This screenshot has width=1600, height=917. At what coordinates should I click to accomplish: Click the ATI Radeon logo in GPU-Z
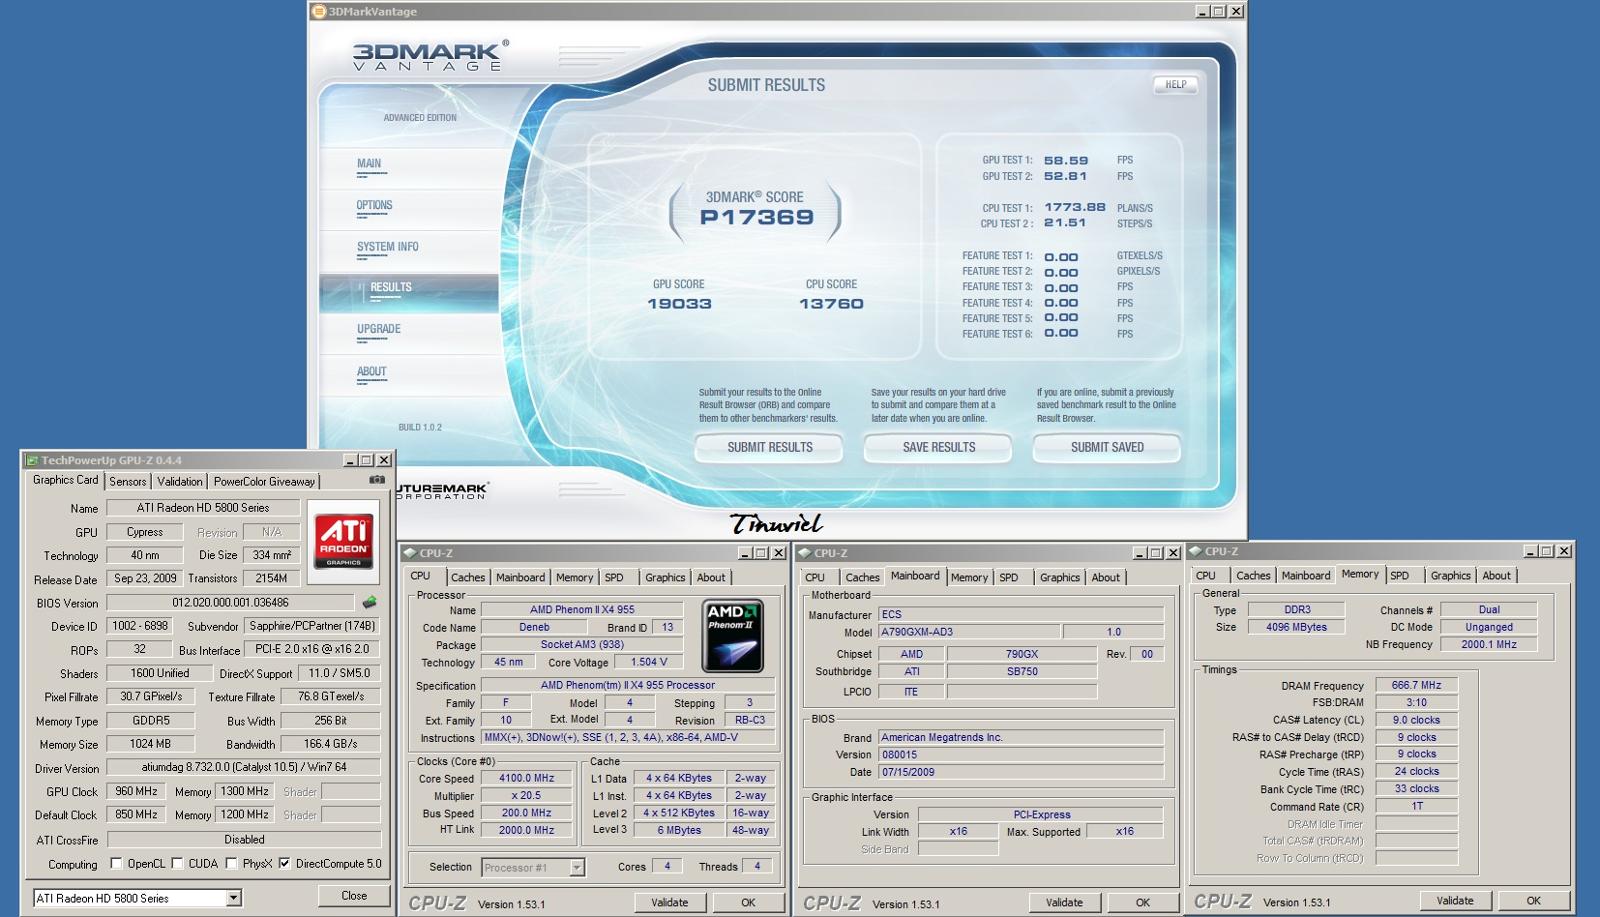click(x=343, y=541)
